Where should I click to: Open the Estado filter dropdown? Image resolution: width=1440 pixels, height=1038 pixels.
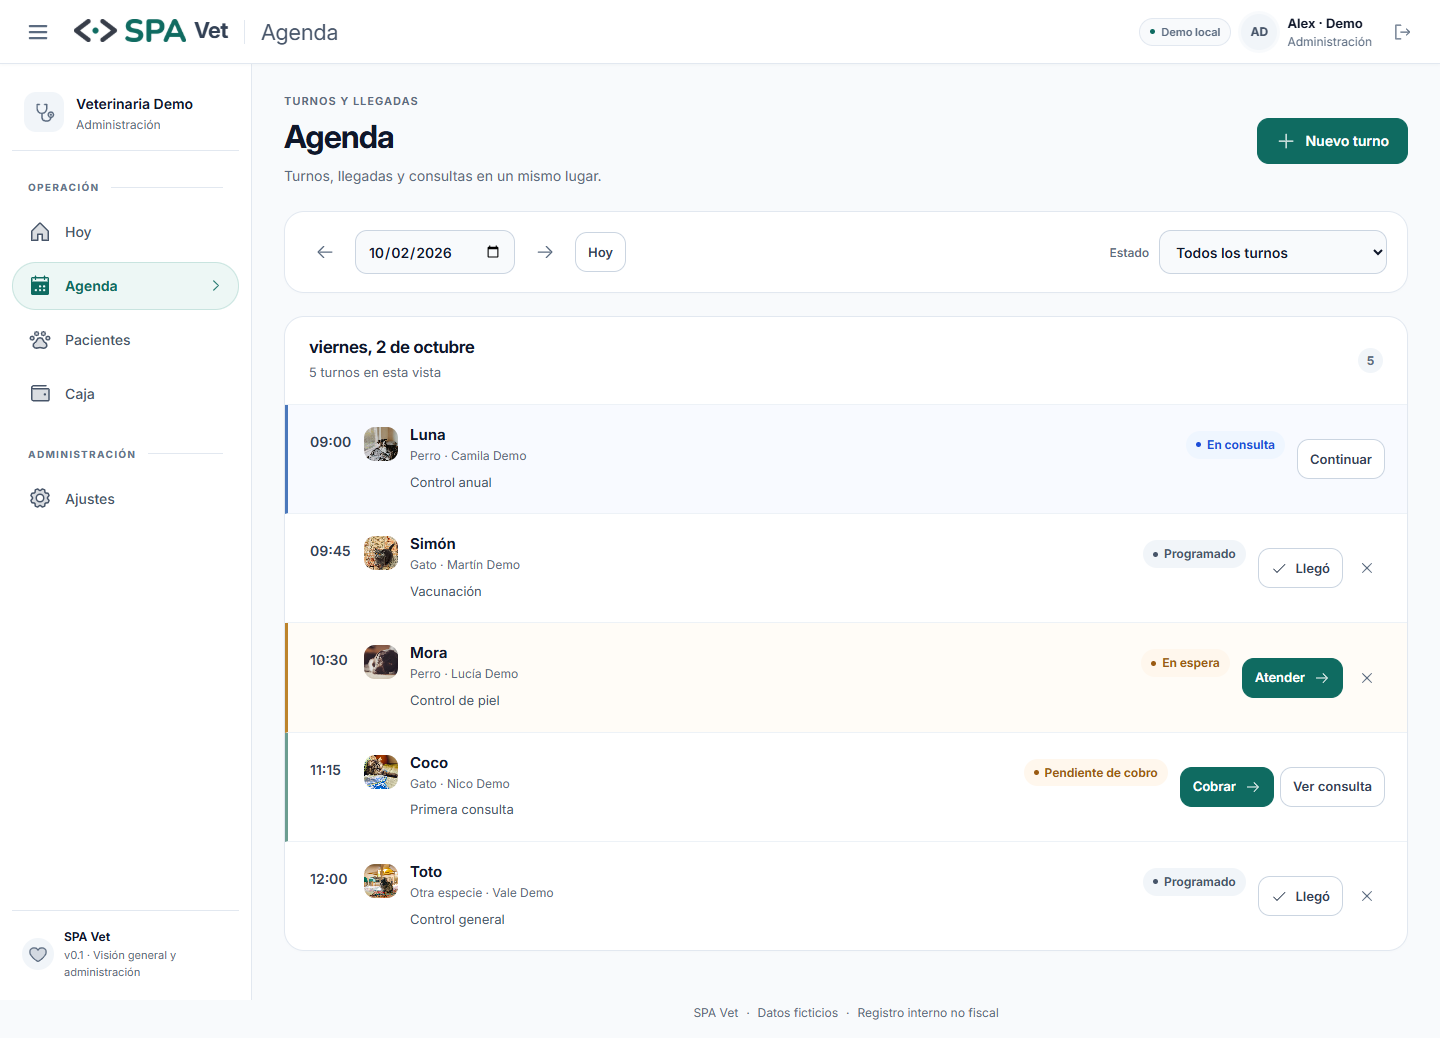point(1273,252)
